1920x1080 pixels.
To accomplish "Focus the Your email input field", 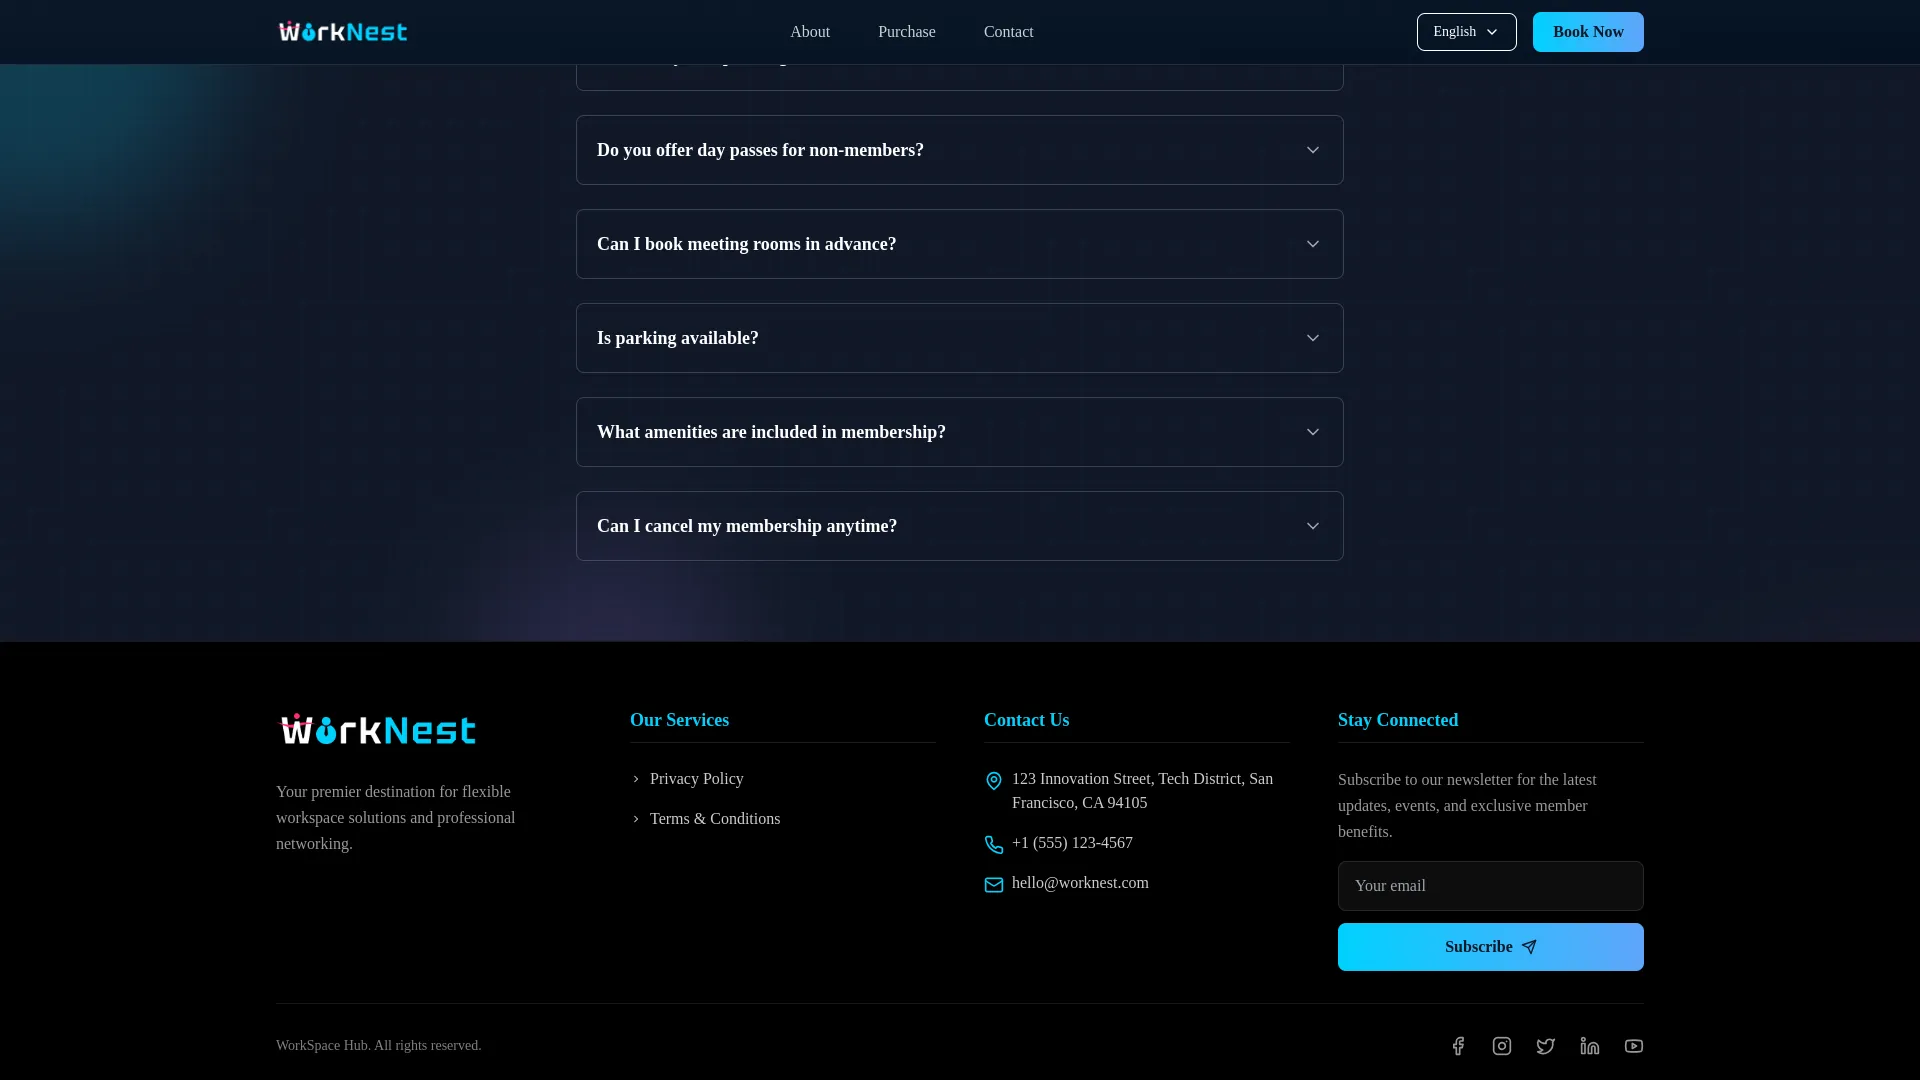I will [x=1490, y=886].
